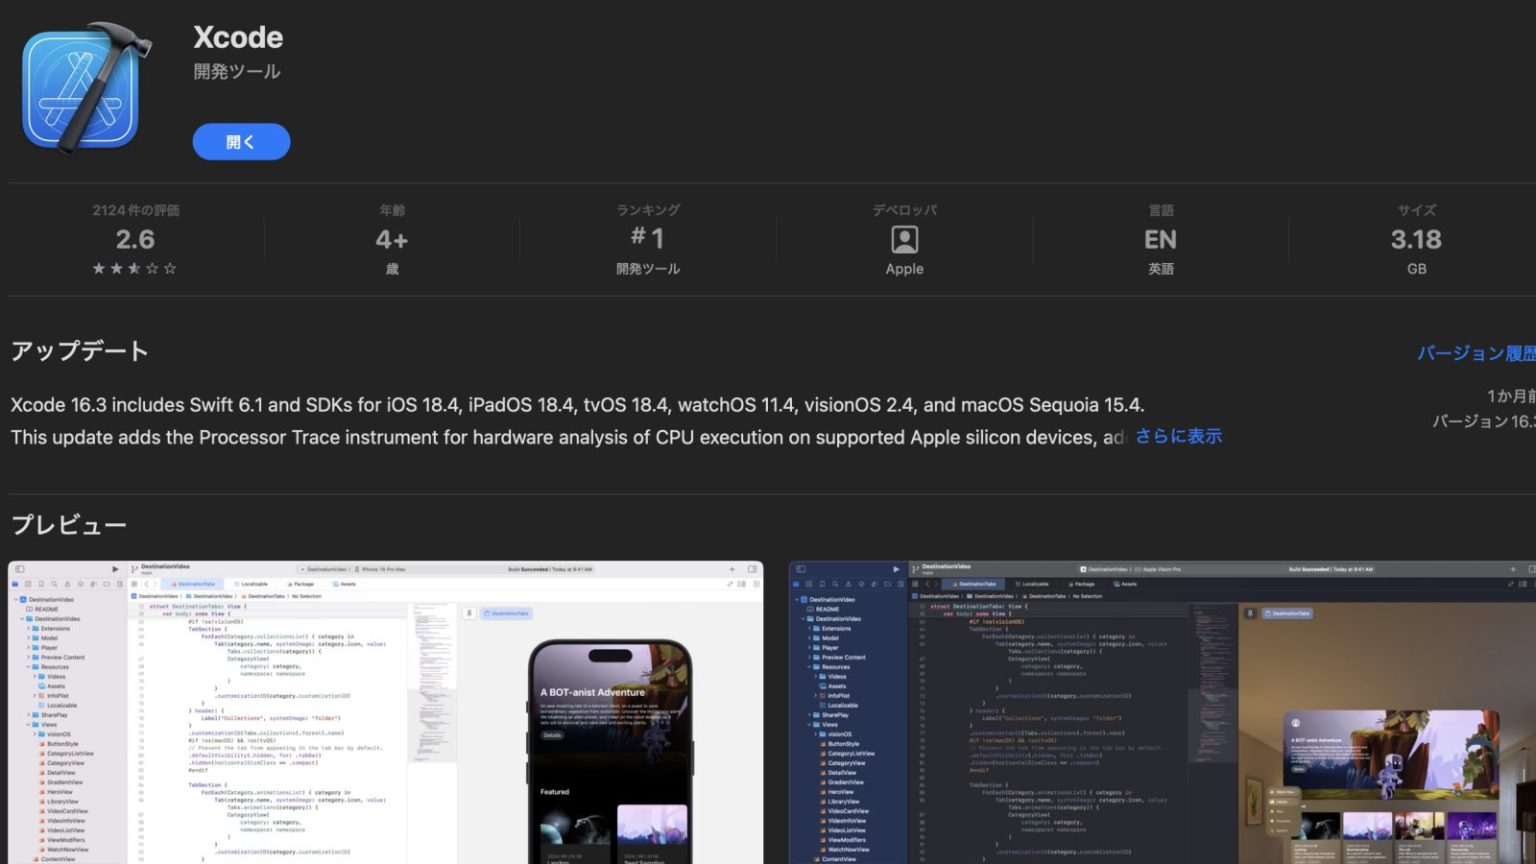Click the Run button in the Apple Vision Pro preview

tap(896, 569)
